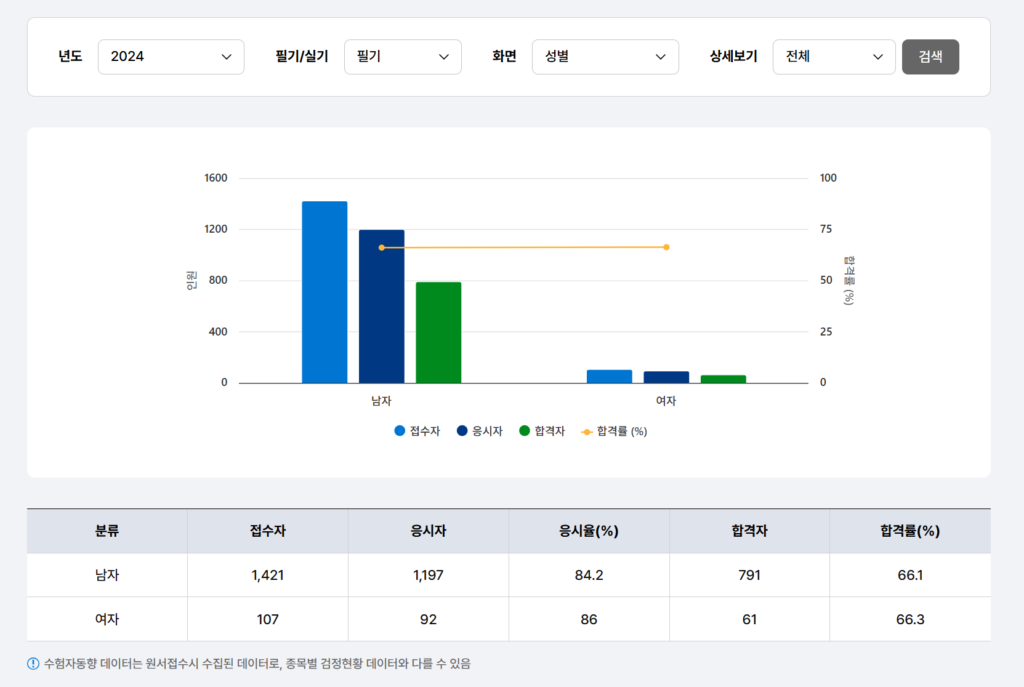Click the 남자 합격자 green bar
This screenshot has width=1024, height=687.
438,332
